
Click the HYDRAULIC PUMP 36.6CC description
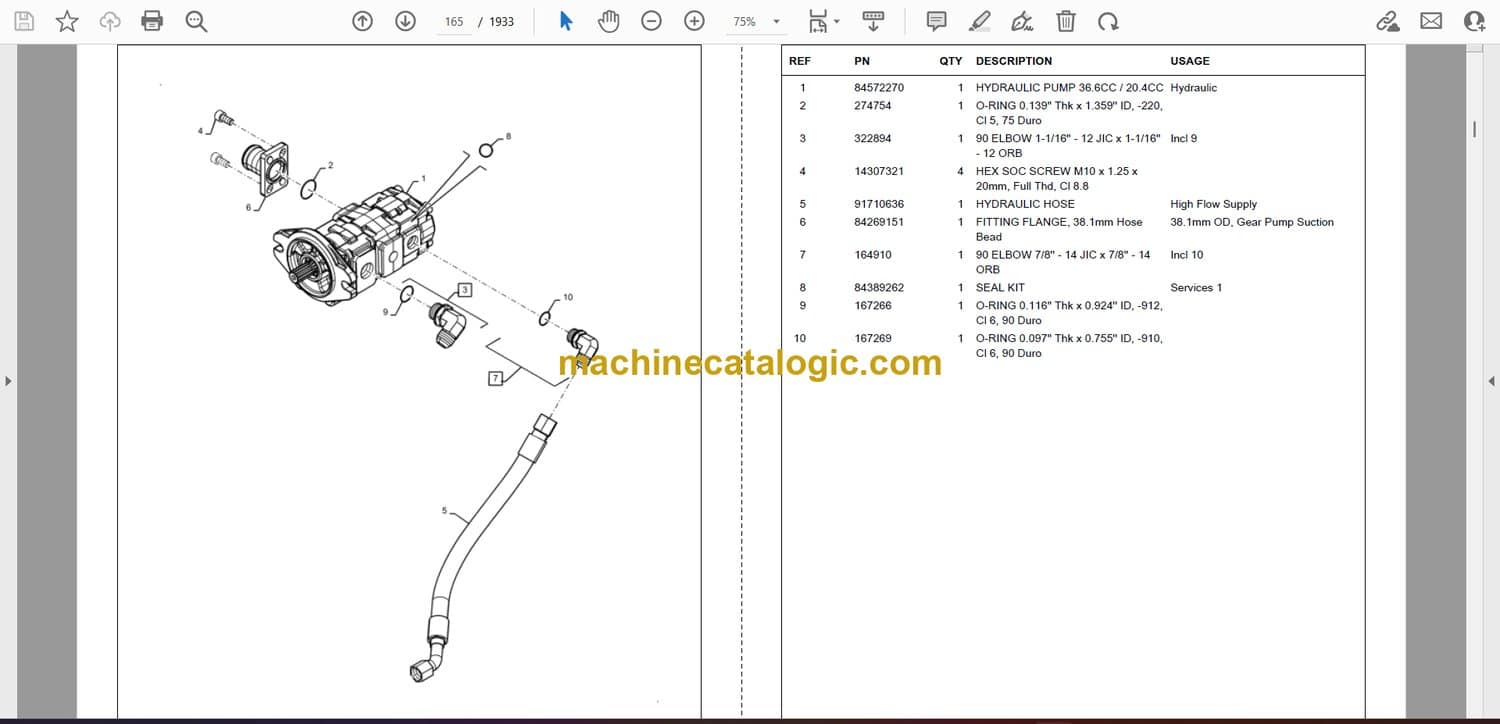(x=1069, y=88)
